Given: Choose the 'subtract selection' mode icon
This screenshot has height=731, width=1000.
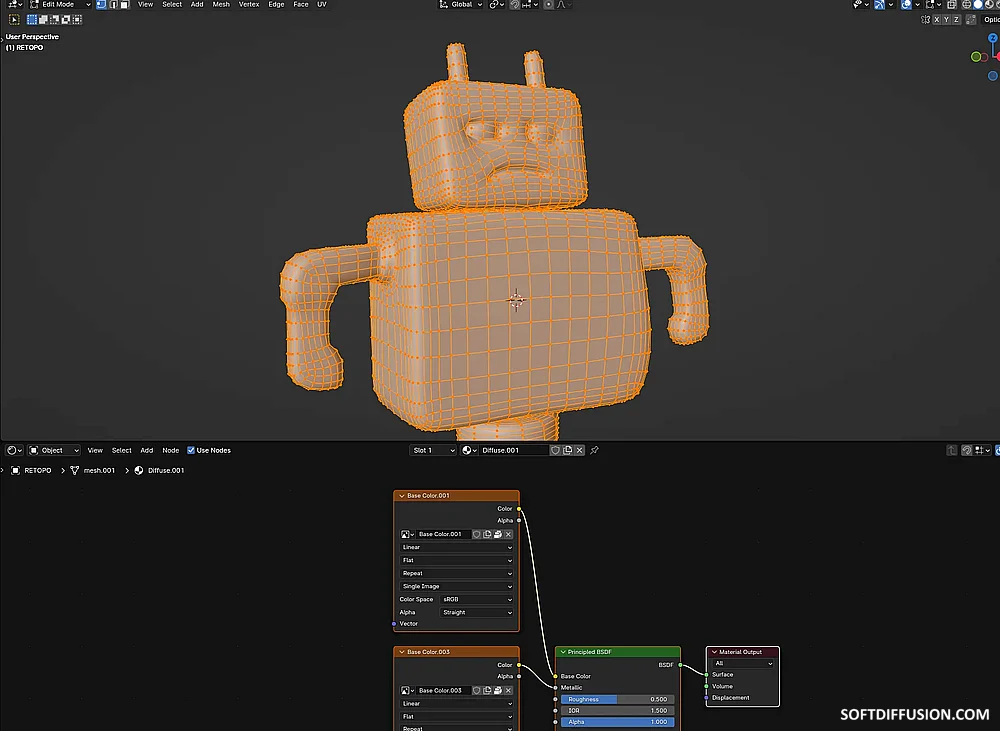Looking at the screenshot, I should pos(55,20).
